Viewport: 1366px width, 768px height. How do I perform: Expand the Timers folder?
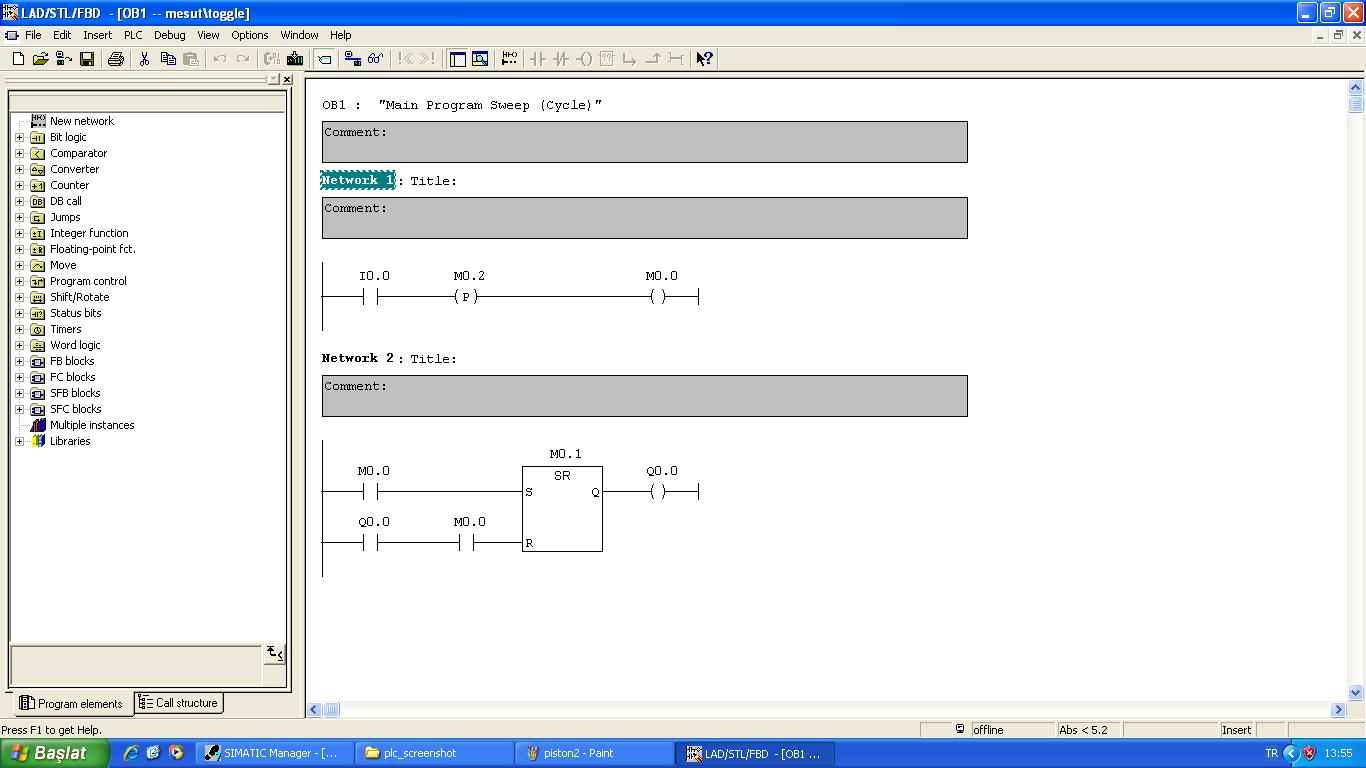pos(19,329)
